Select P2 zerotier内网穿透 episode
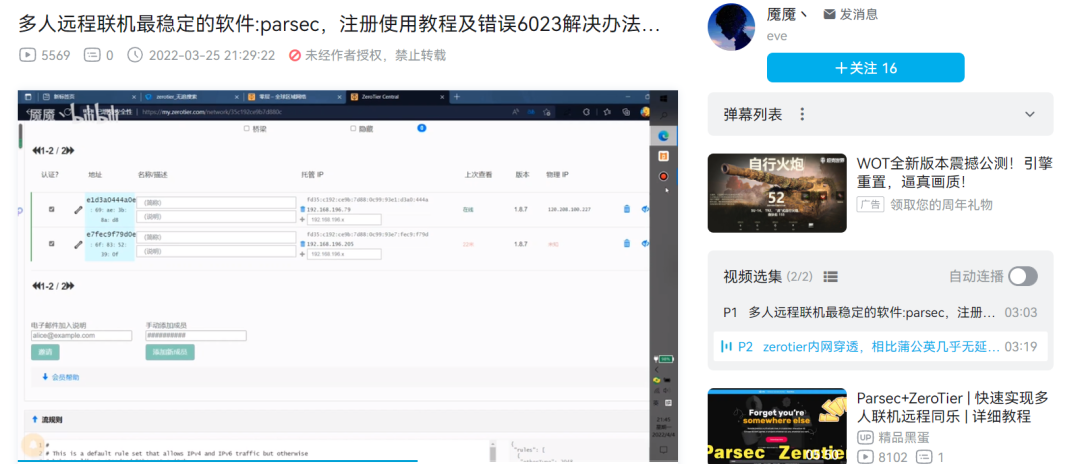The width and height of the screenshot is (1080, 464). [880, 346]
